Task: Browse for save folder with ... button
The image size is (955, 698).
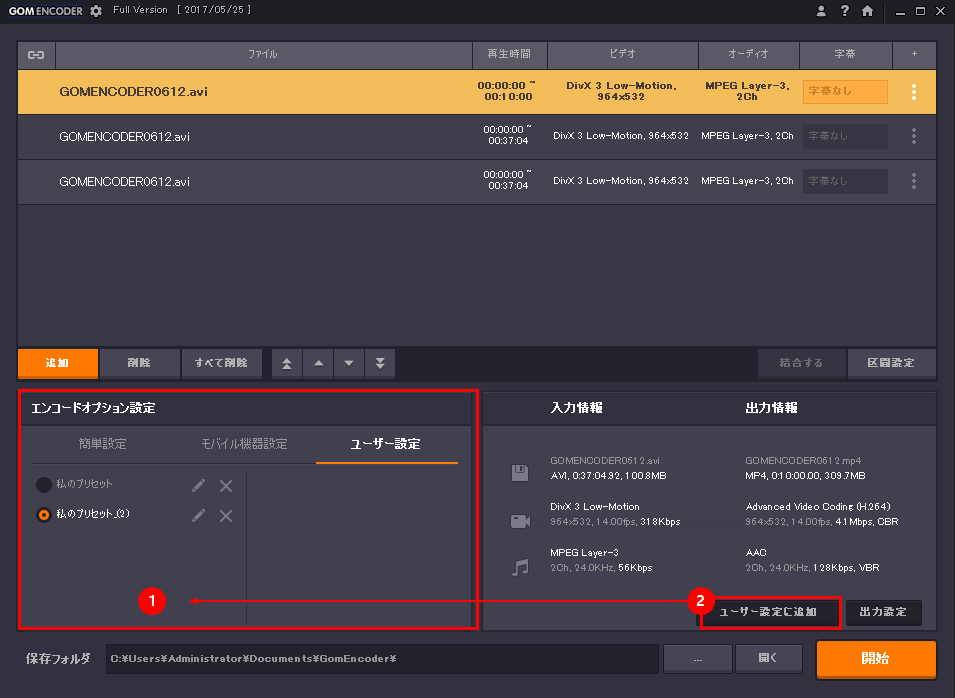Action: (698, 659)
